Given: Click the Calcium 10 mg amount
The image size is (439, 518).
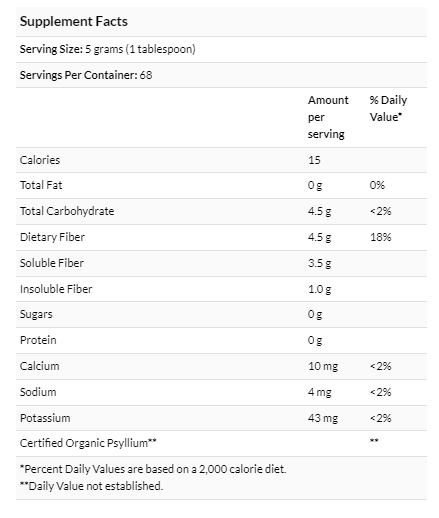Looking at the screenshot, I should pos(323,366).
